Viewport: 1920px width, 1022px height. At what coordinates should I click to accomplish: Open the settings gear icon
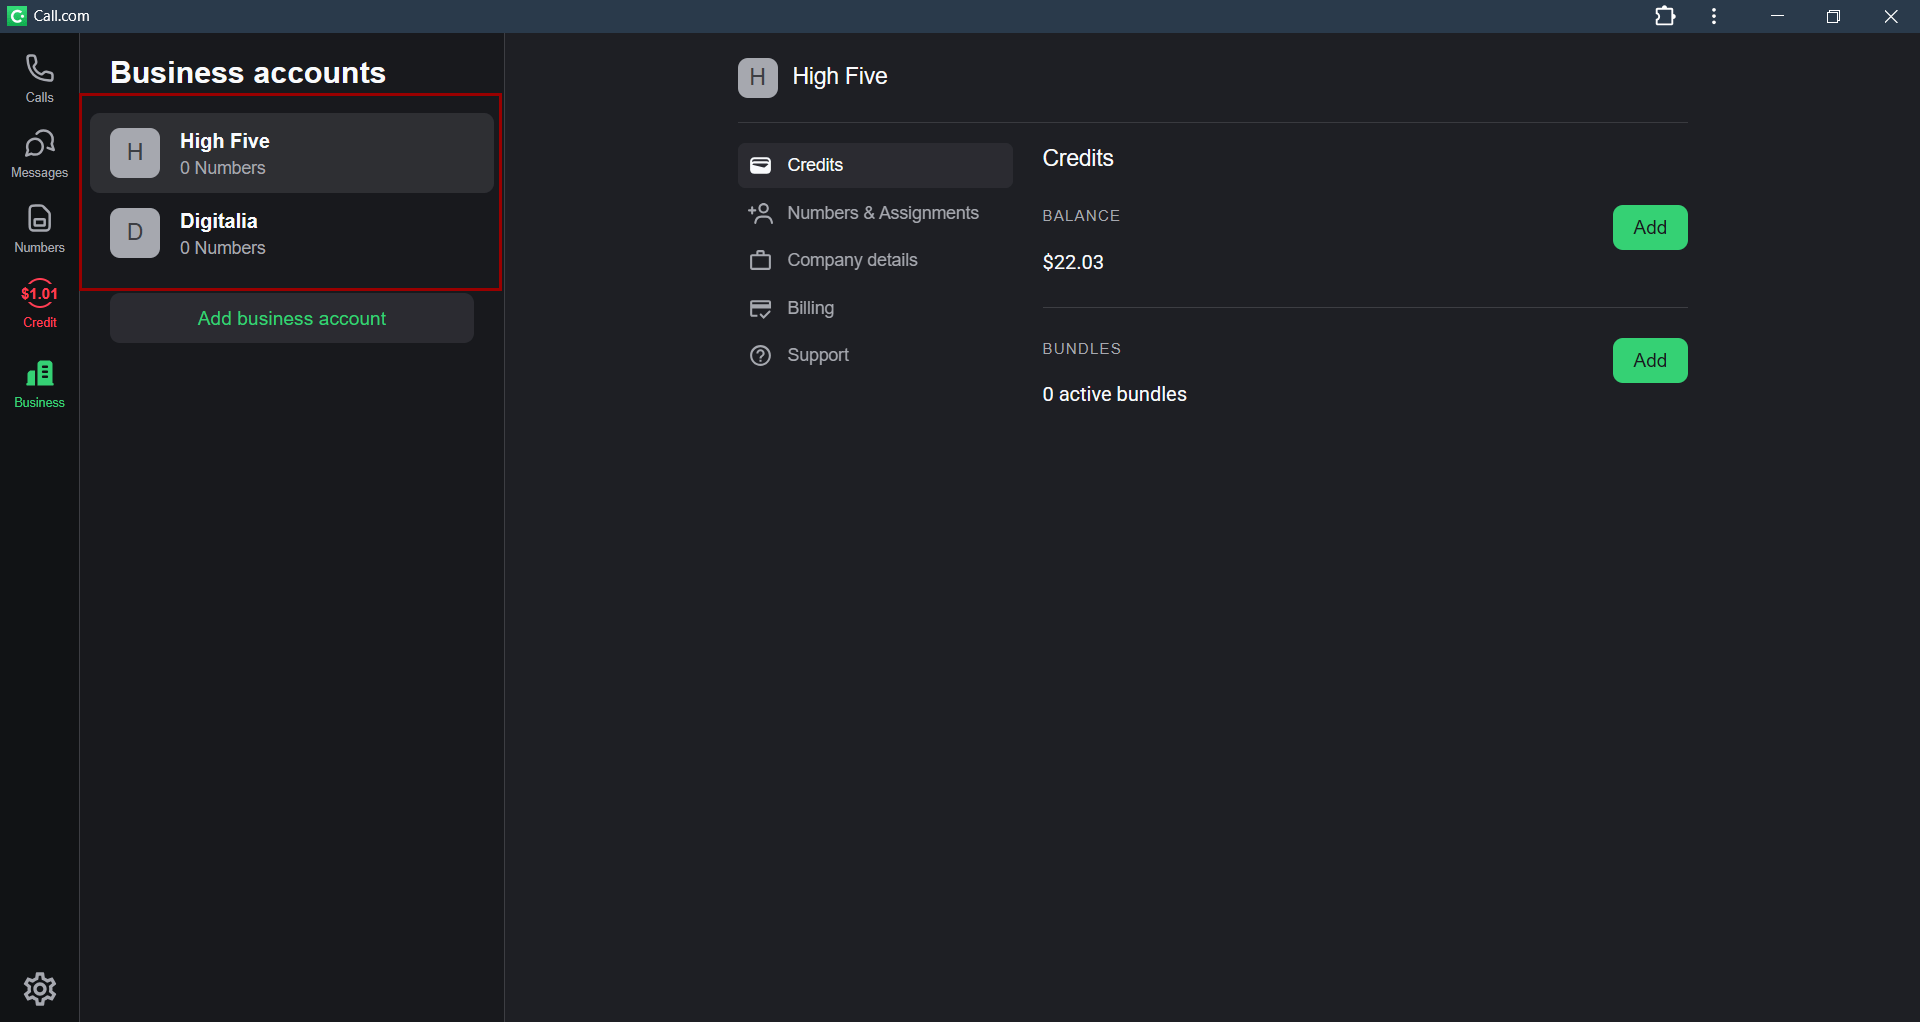click(x=40, y=989)
